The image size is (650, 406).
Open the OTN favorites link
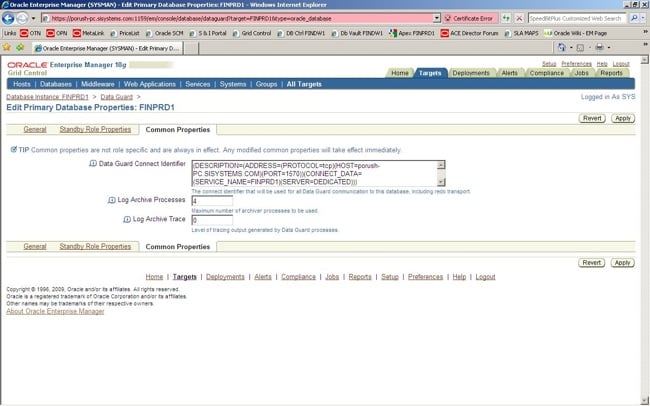click(31, 33)
